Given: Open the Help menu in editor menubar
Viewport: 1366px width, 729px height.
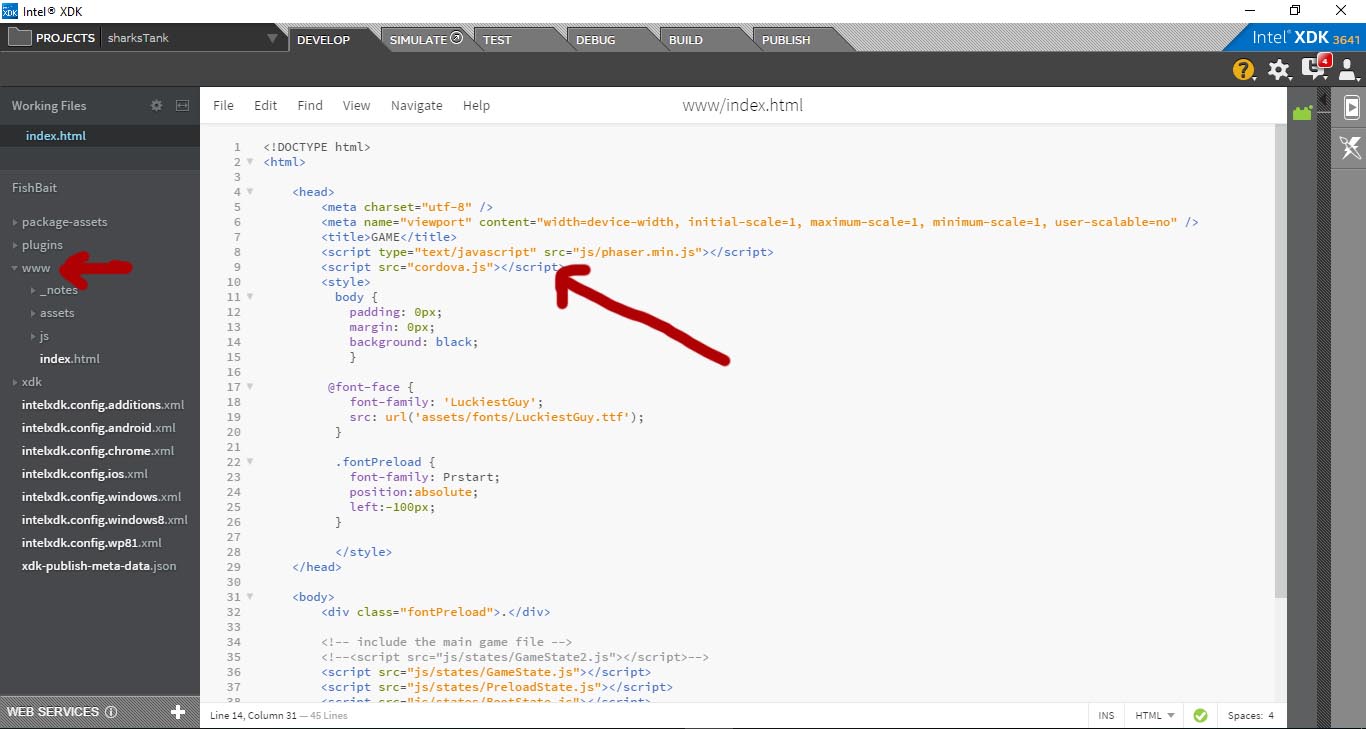Looking at the screenshot, I should [x=476, y=105].
